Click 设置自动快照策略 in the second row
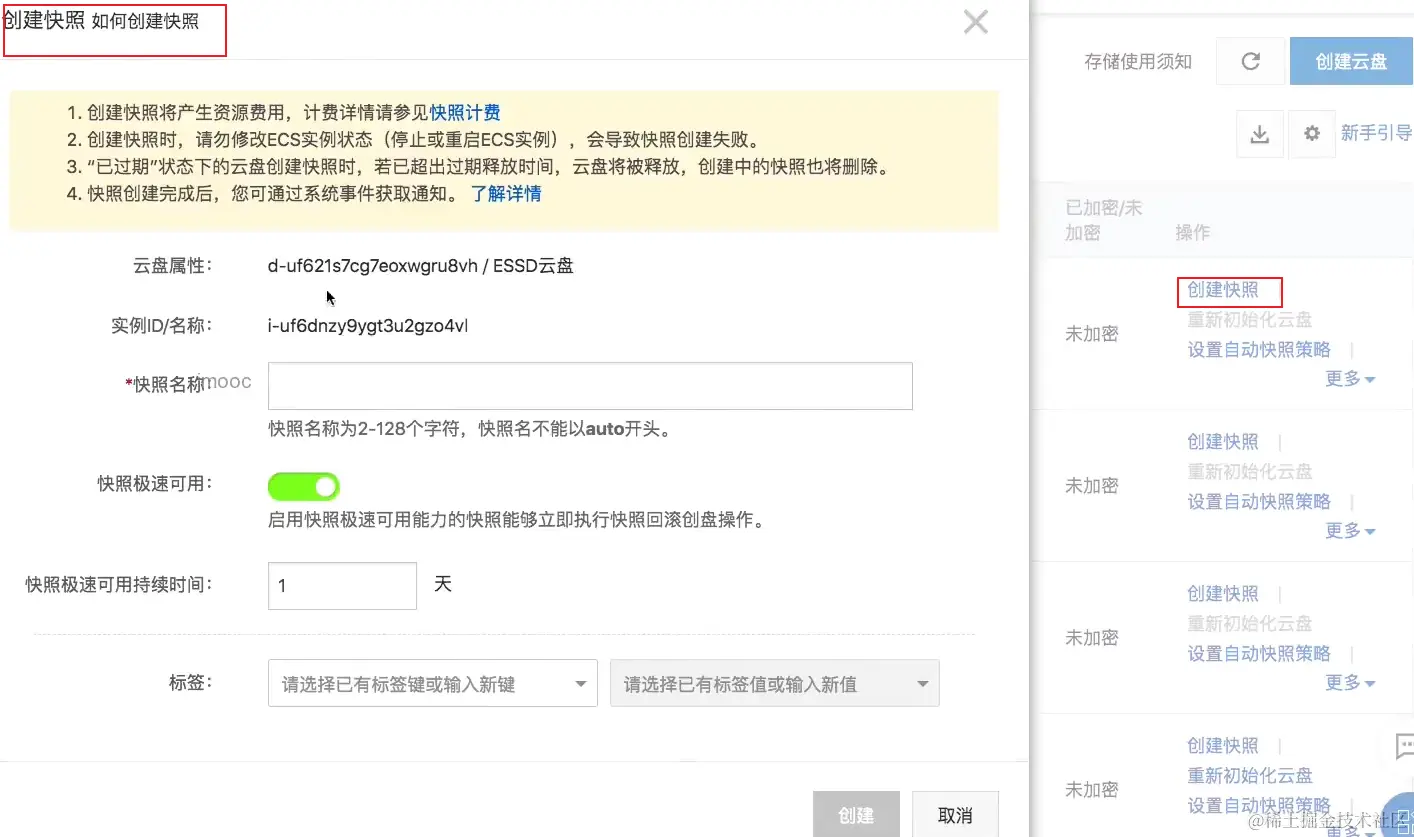Screen dimensions: 1414x837 [1259, 502]
